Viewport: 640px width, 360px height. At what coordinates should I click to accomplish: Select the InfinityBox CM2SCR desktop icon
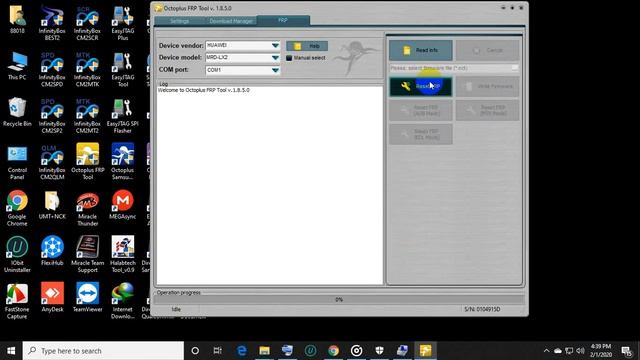pos(87,22)
